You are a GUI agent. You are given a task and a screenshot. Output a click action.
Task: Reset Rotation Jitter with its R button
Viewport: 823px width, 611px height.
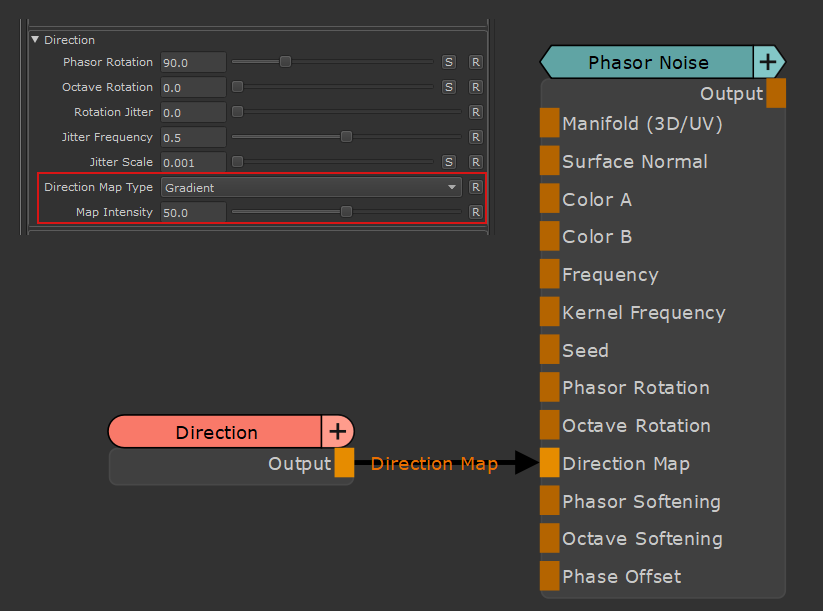(476, 112)
